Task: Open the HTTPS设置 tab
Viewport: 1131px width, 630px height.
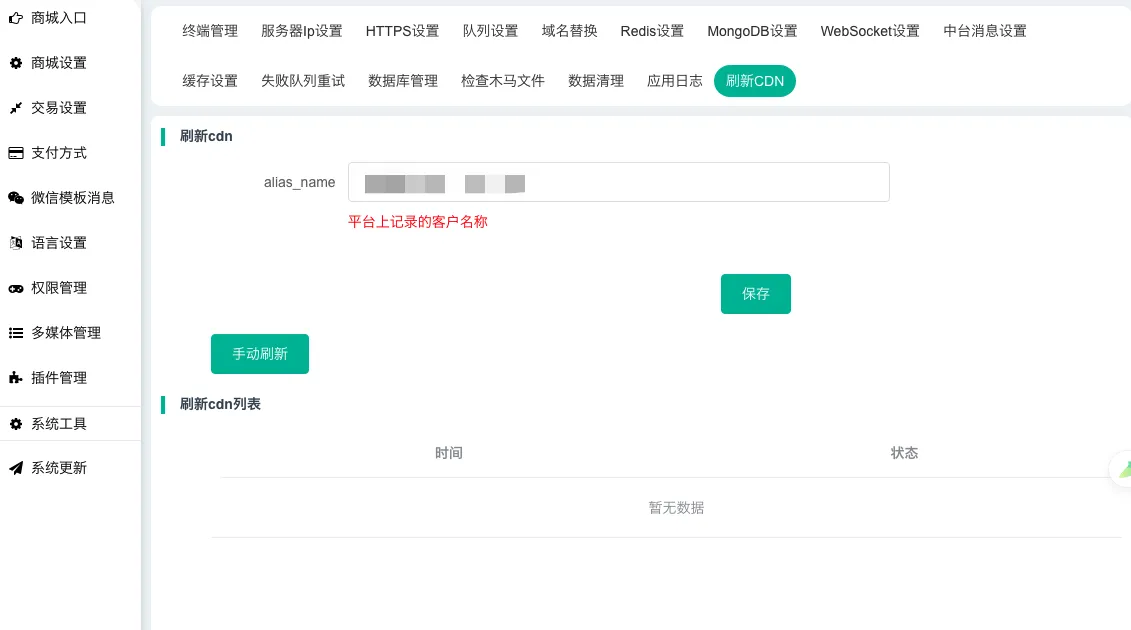Action: point(402,31)
